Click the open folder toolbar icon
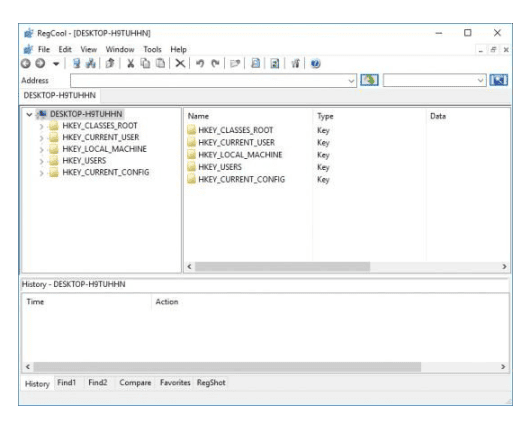530x421 pixels. (x=235, y=64)
